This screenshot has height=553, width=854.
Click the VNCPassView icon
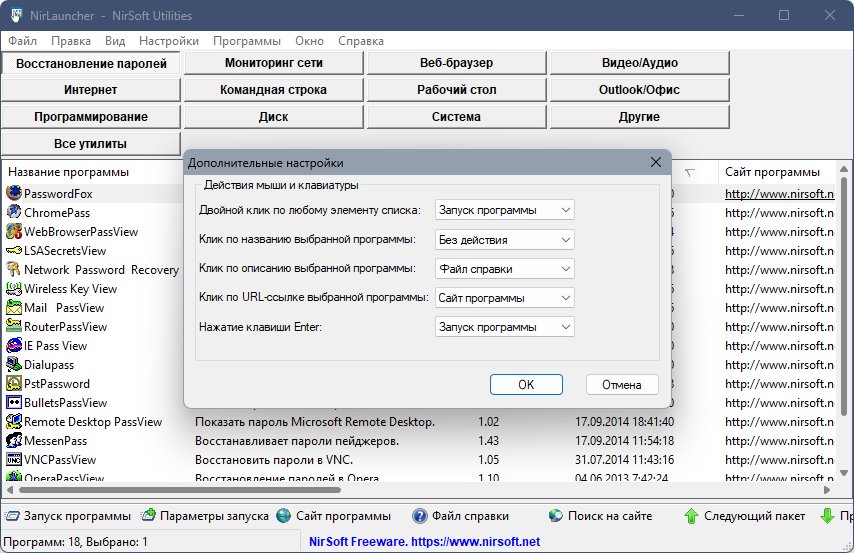point(14,459)
